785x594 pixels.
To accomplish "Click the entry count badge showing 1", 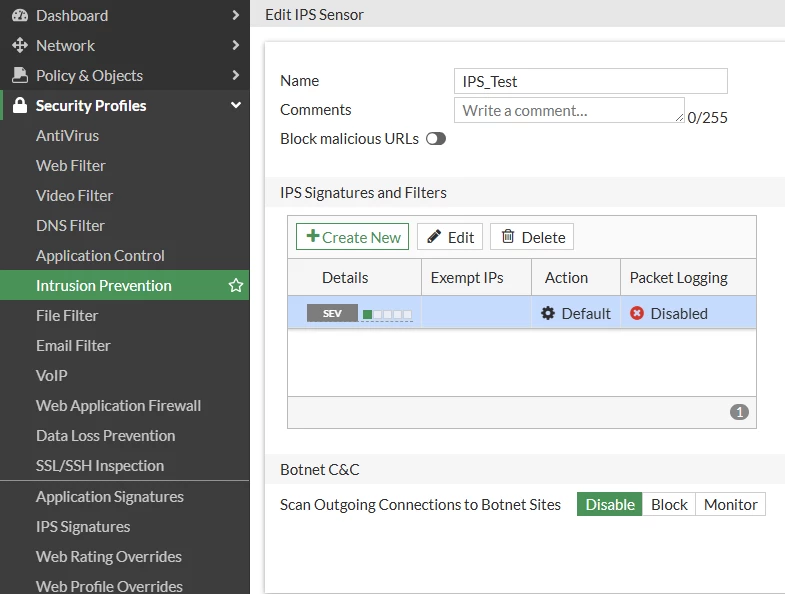I will (739, 412).
